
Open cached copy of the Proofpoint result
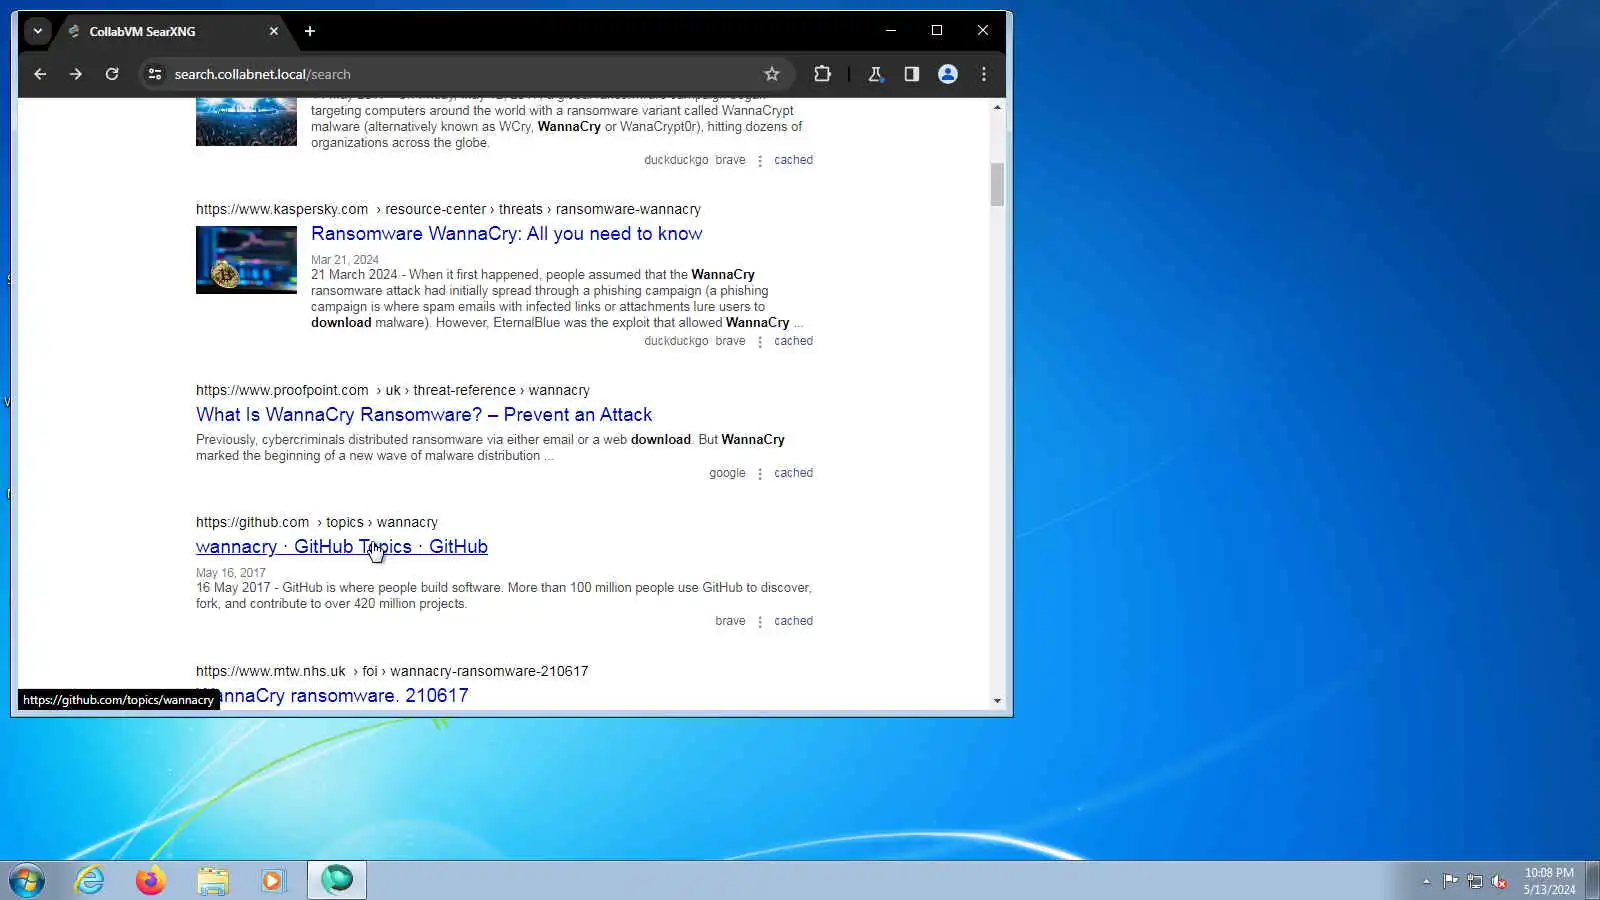tap(793, 473)
